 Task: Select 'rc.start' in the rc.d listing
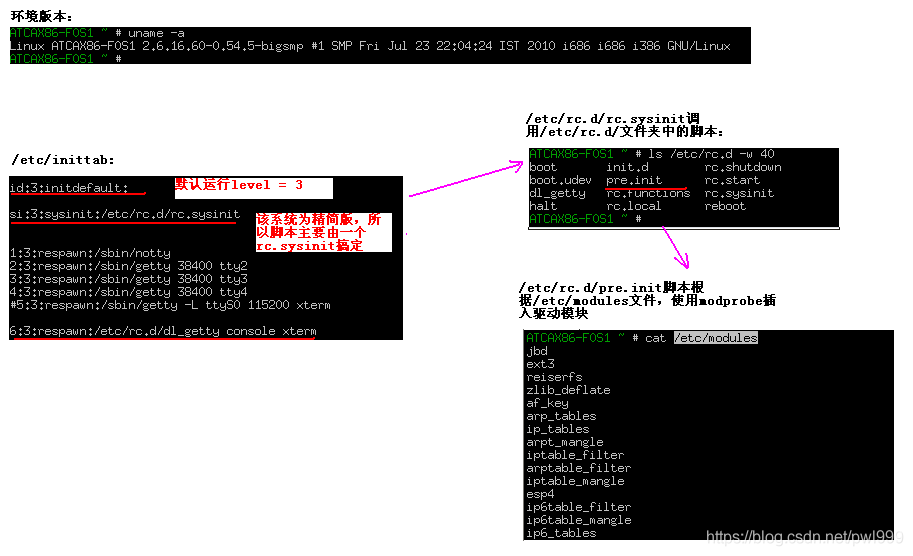(x=732, y=180)
